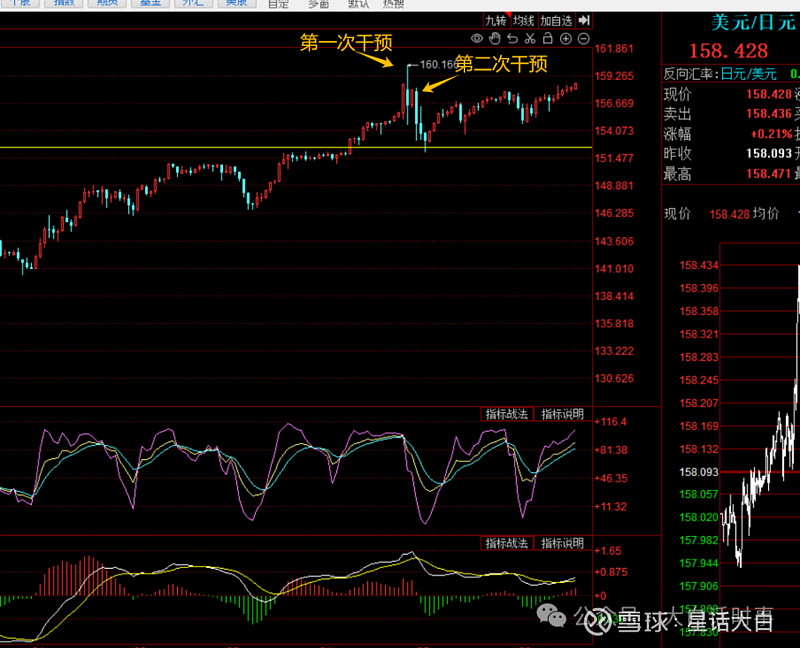Viewport: 800px width, 648px height.
Task: Click the scissors cut icon
Action: [x=530, y=39]
